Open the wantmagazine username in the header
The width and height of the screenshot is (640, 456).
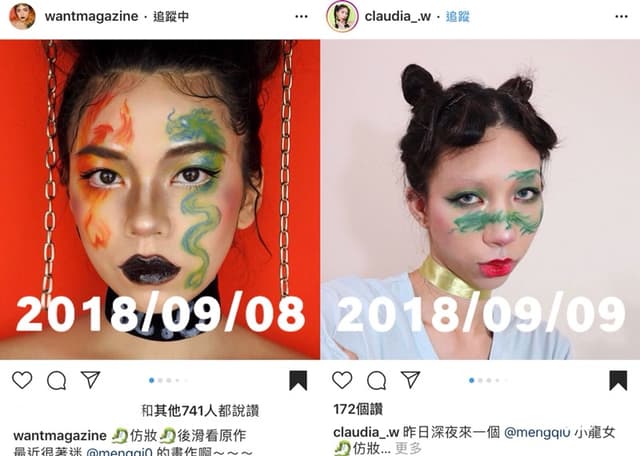91,16
